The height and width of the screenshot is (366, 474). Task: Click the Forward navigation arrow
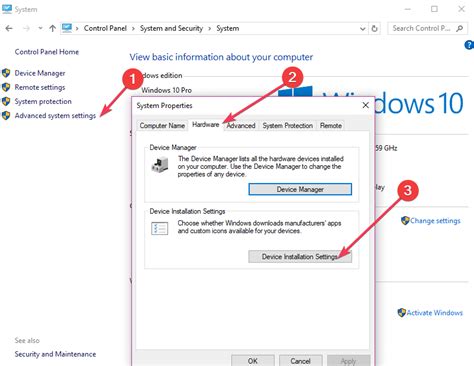click(26, 28)
